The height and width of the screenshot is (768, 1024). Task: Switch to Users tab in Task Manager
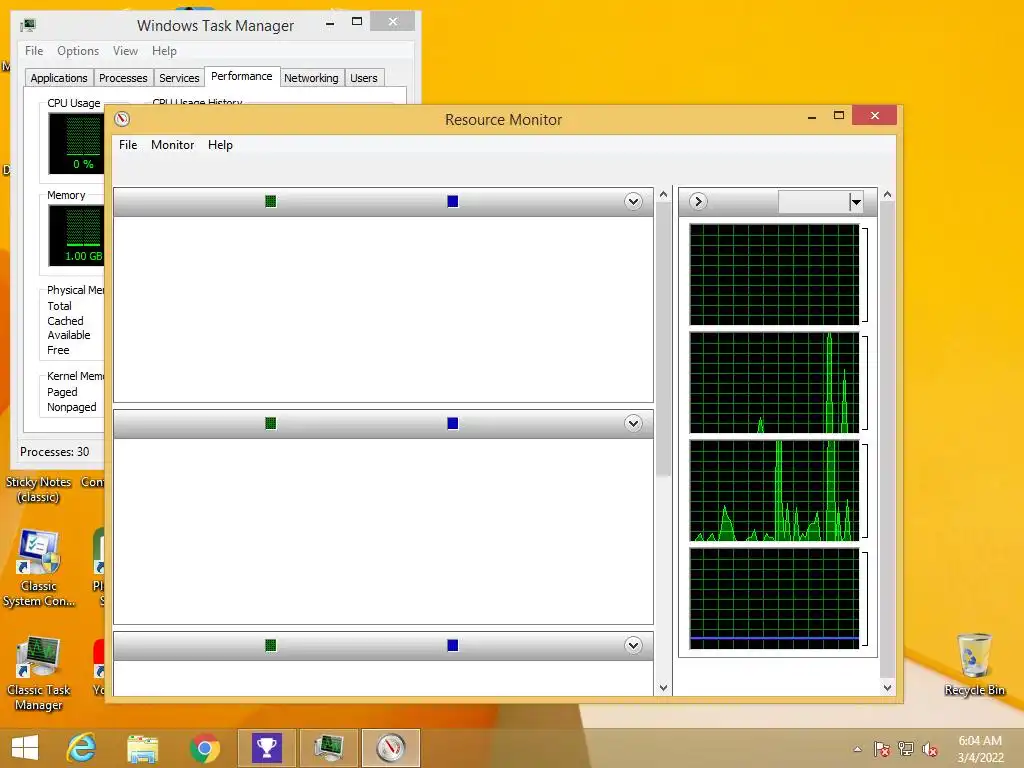pos(364,78)
